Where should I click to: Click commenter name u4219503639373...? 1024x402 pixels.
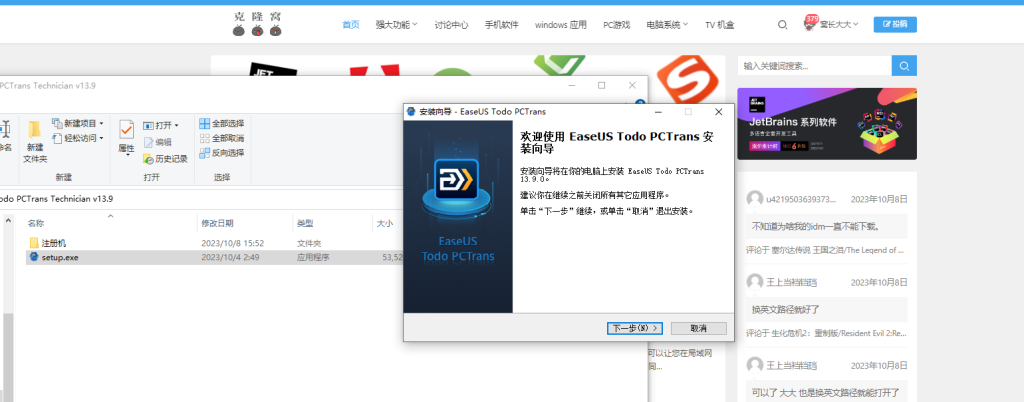pyautogui.click(x=801, y=199)
